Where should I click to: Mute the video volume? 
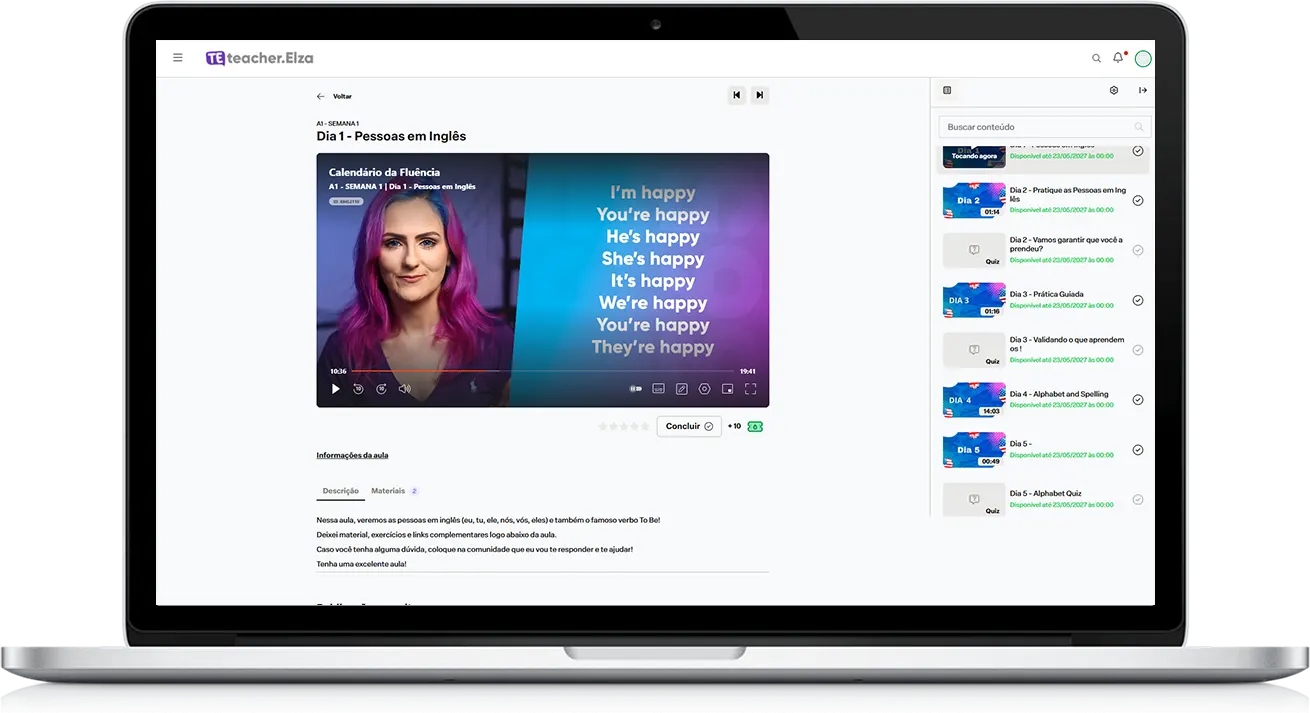point(404,389)
